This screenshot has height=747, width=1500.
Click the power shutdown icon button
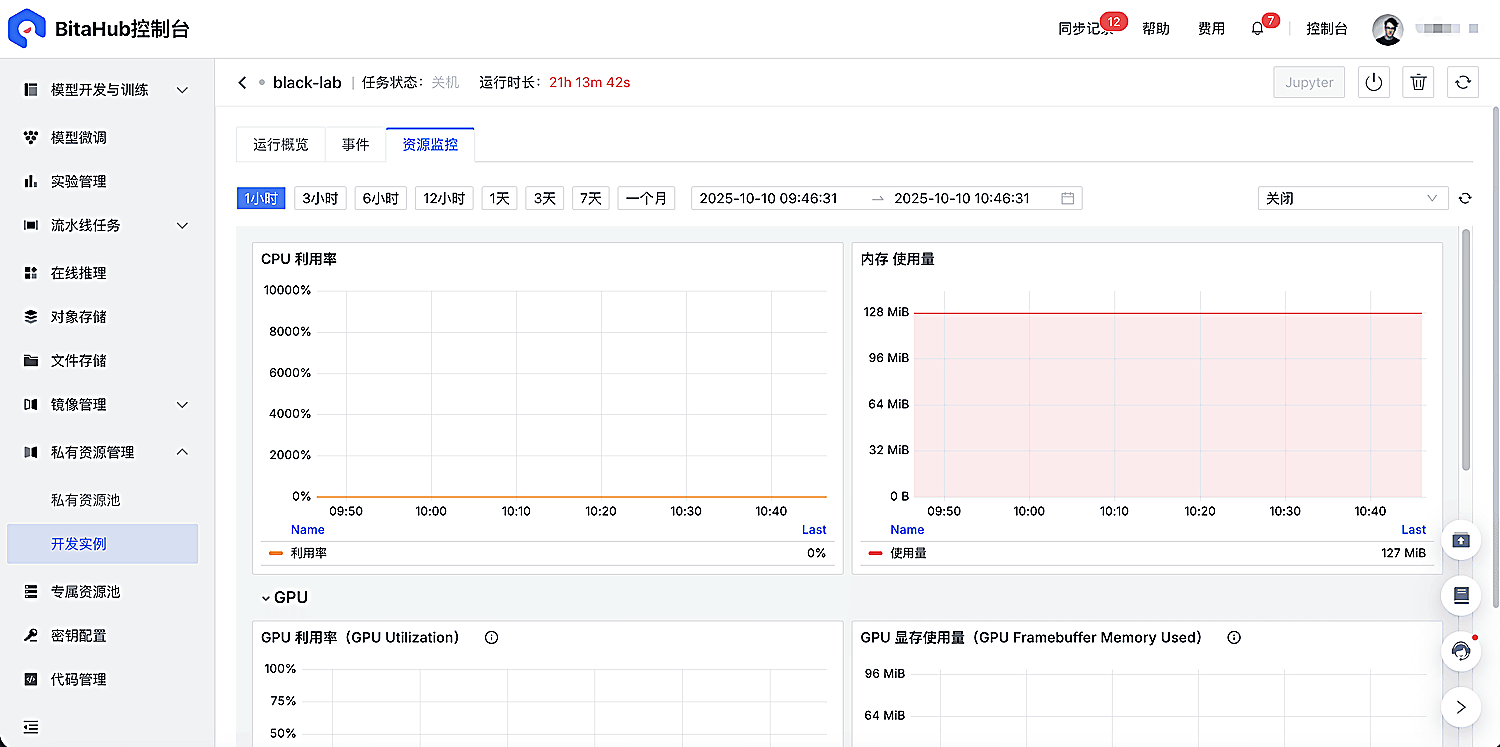(1374, 83)
